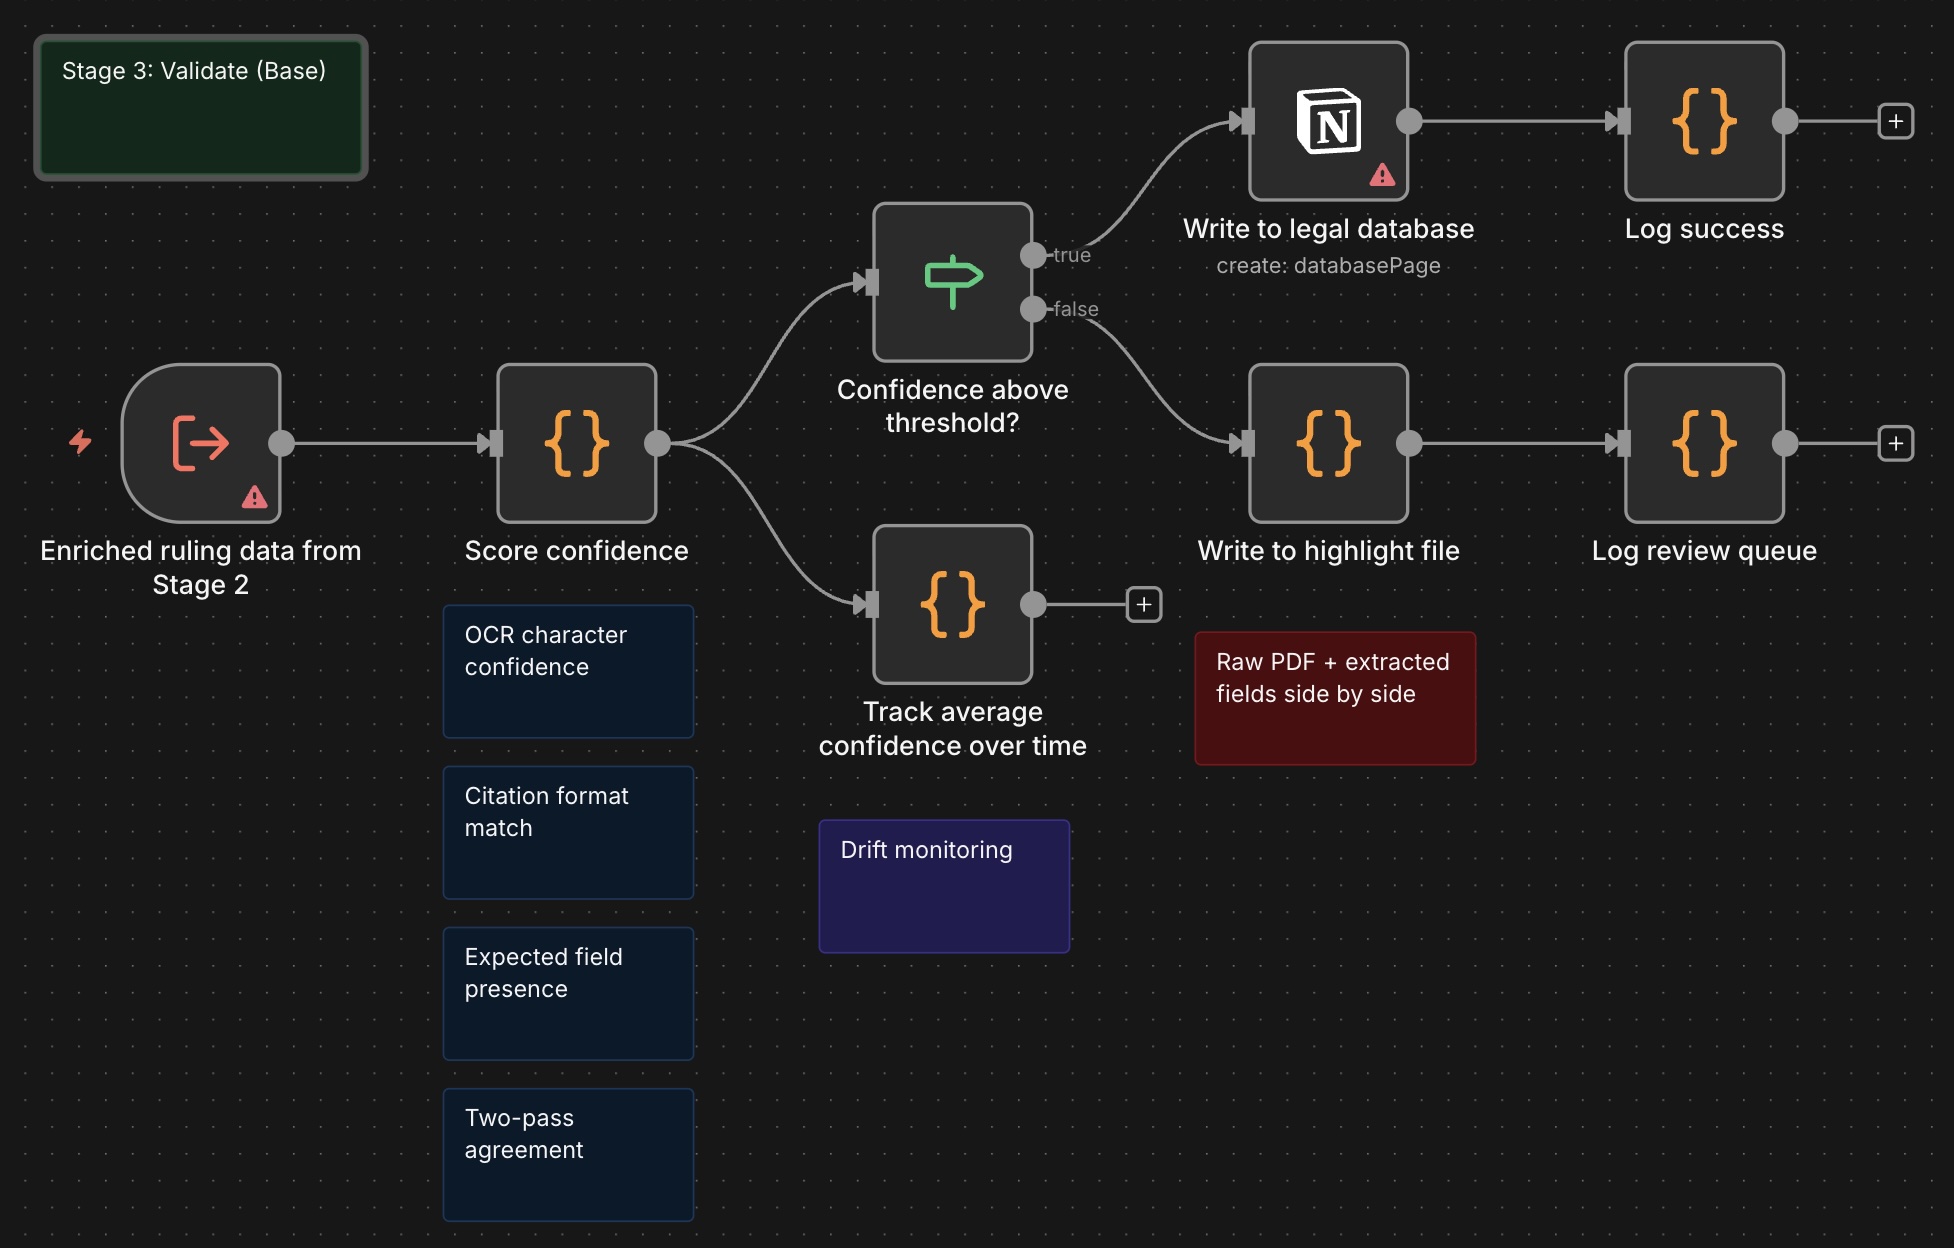The image size is (1954, 1248).
Task: Select Two-pass agreement sticky note
Action: point(569,1155)
